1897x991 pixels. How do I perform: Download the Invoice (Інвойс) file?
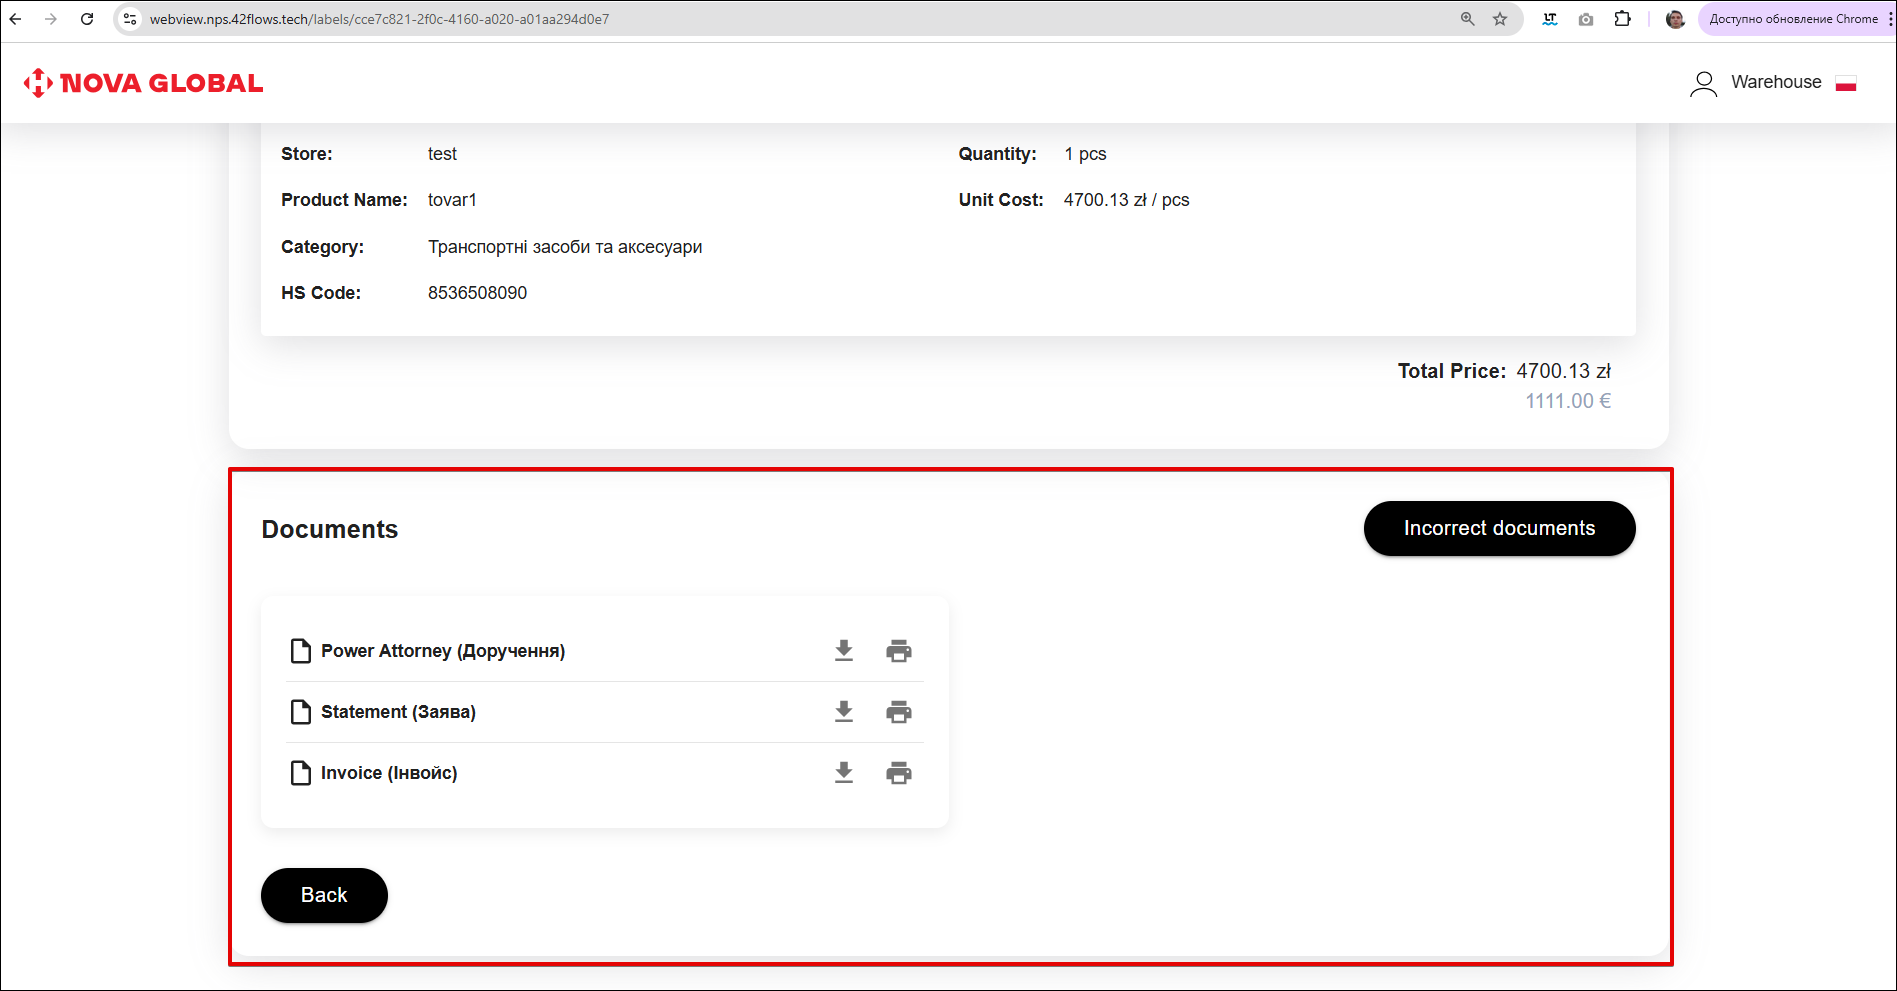[844, 773]
